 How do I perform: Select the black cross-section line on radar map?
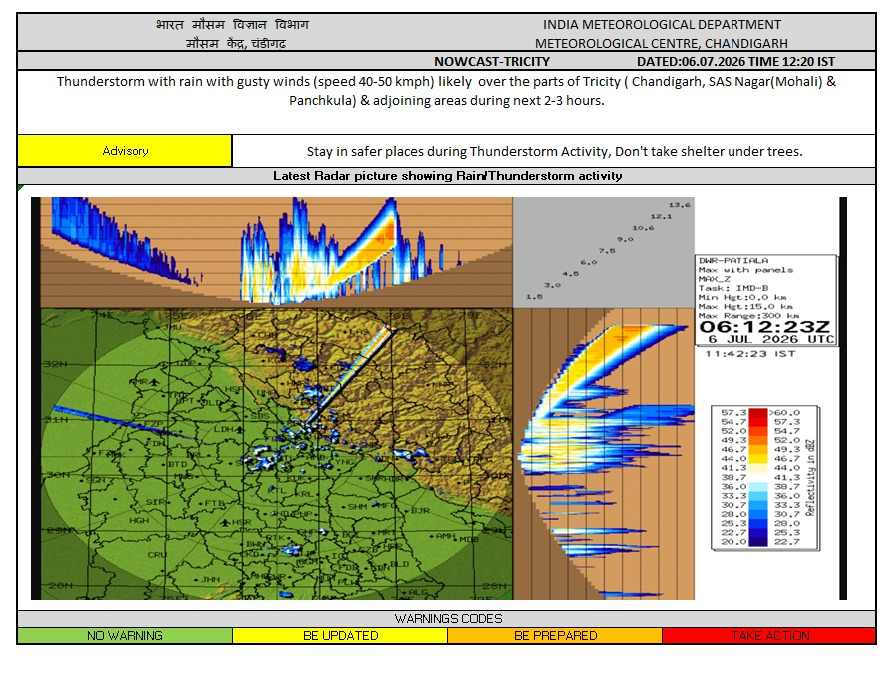[x=351, y=376]
